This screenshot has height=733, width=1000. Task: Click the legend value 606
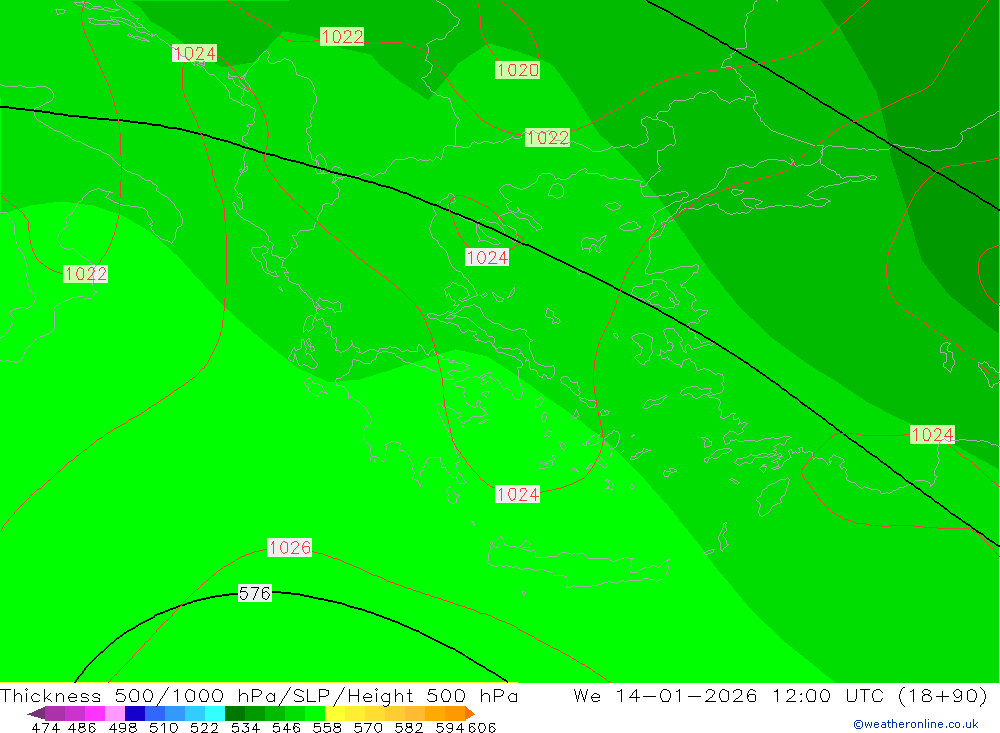(x=482, y=727)
